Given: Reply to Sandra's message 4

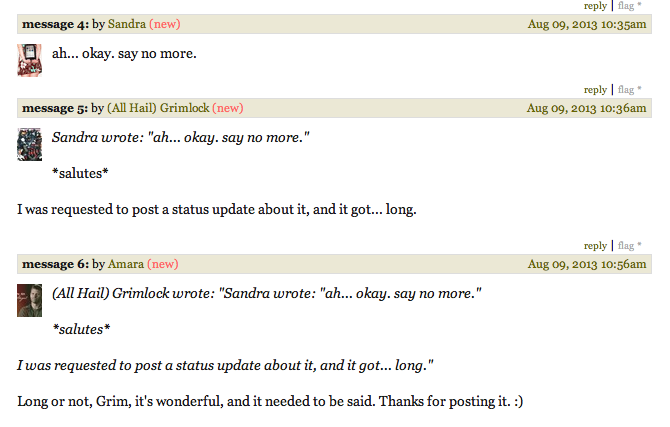Looking at the screenshot, I should click(x=595, y=89).
